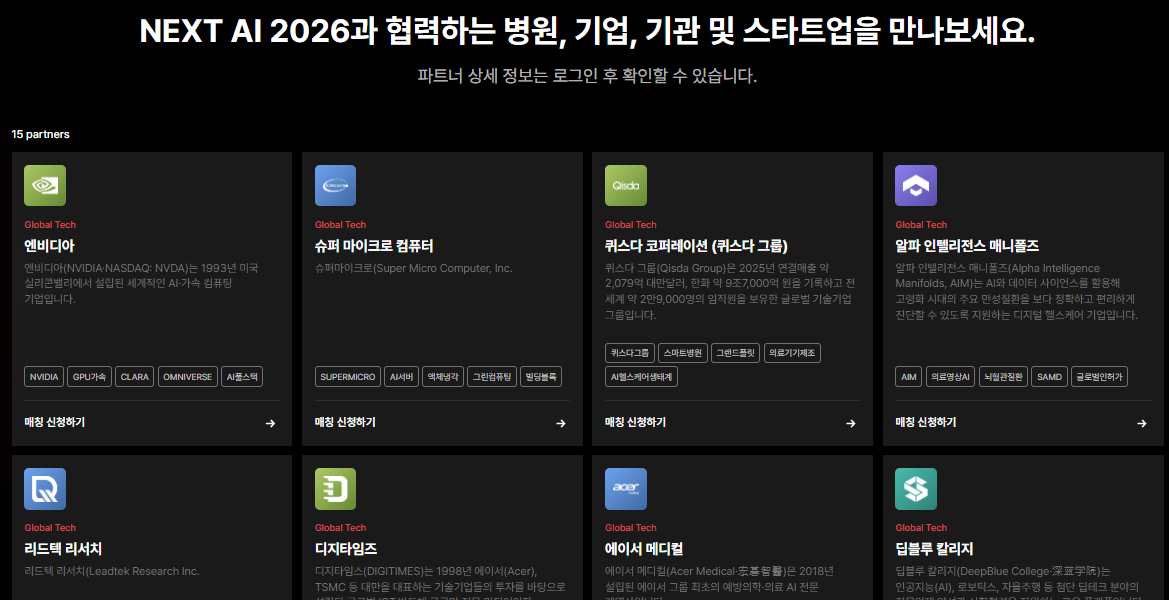Image resolution: width=1169 pixels, height=600 pixels.
Task: Open the 알파 인텔리전스 매니폴즈 title
Action: 967,246
